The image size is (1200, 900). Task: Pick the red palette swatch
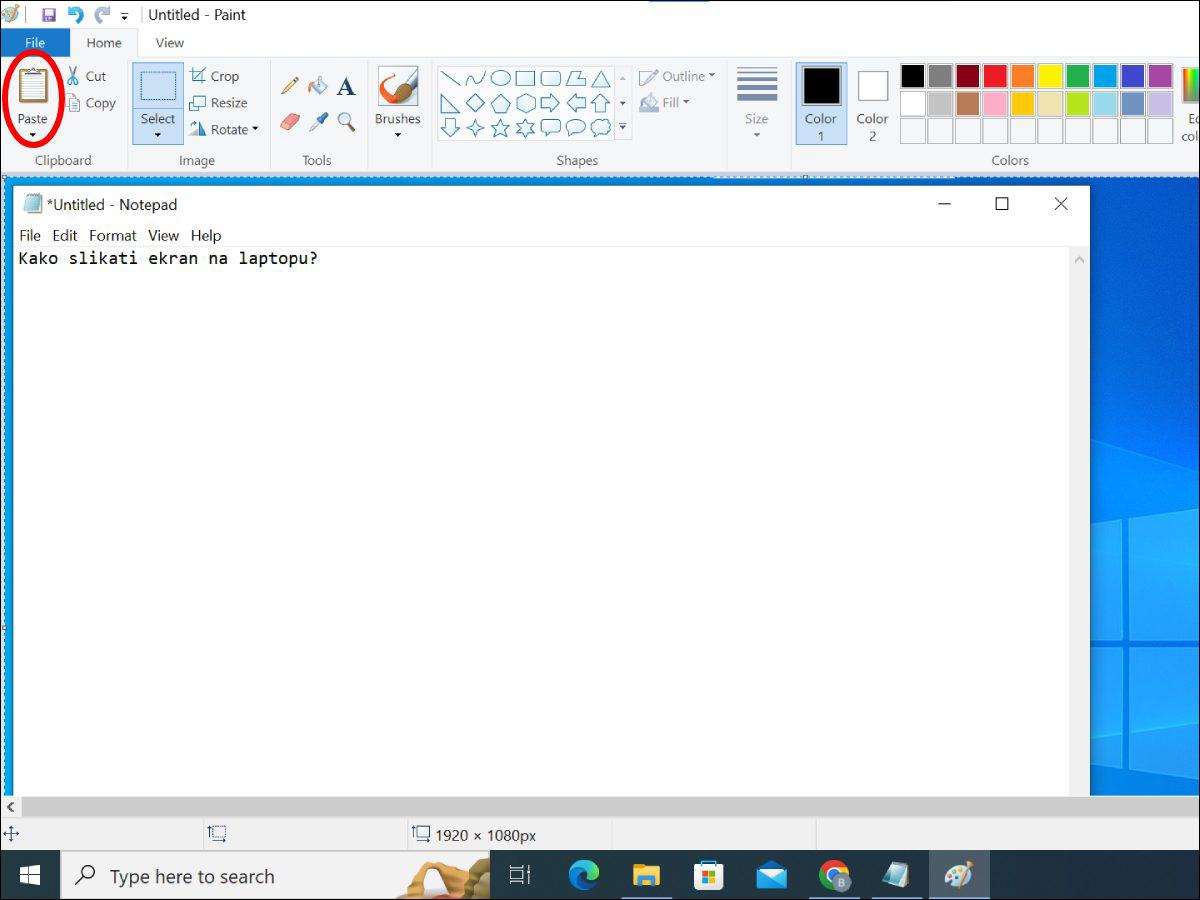995,76
